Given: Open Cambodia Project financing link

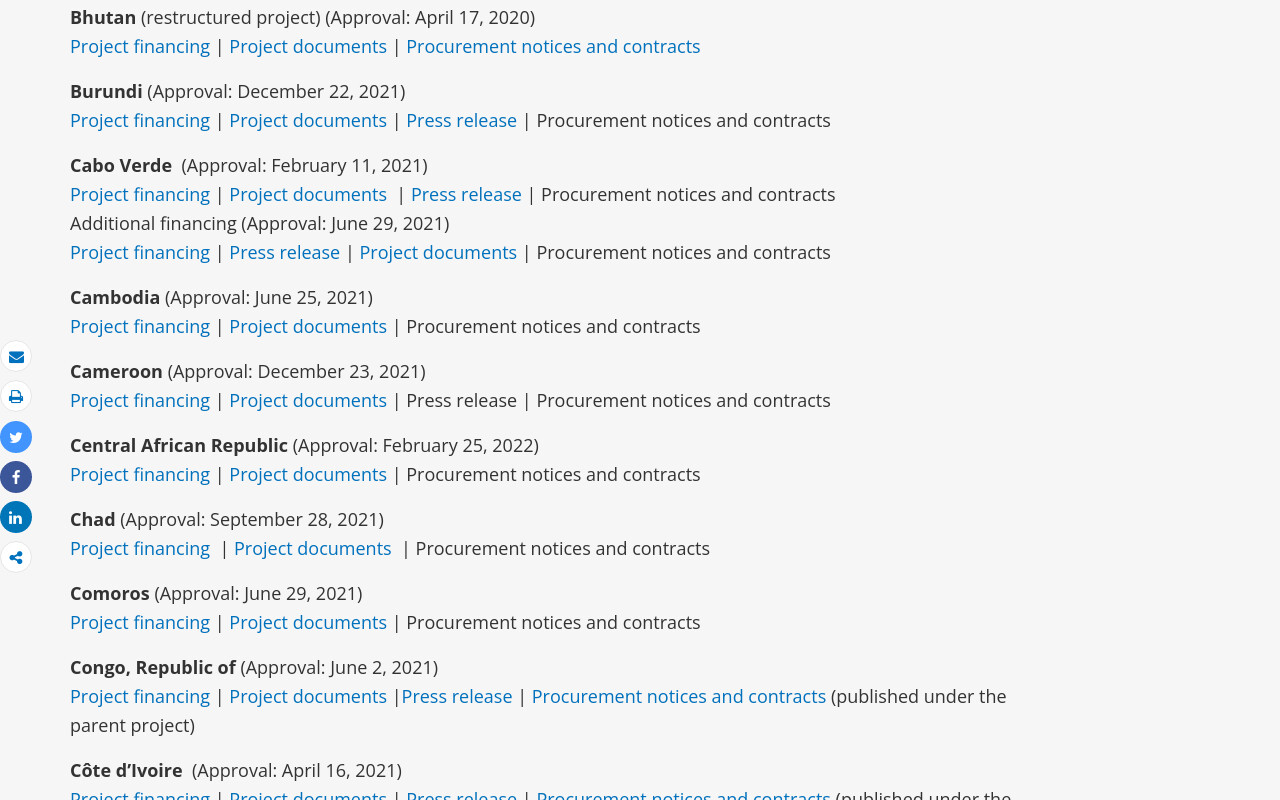Looking at the screenshot, I should click(140, 327).
